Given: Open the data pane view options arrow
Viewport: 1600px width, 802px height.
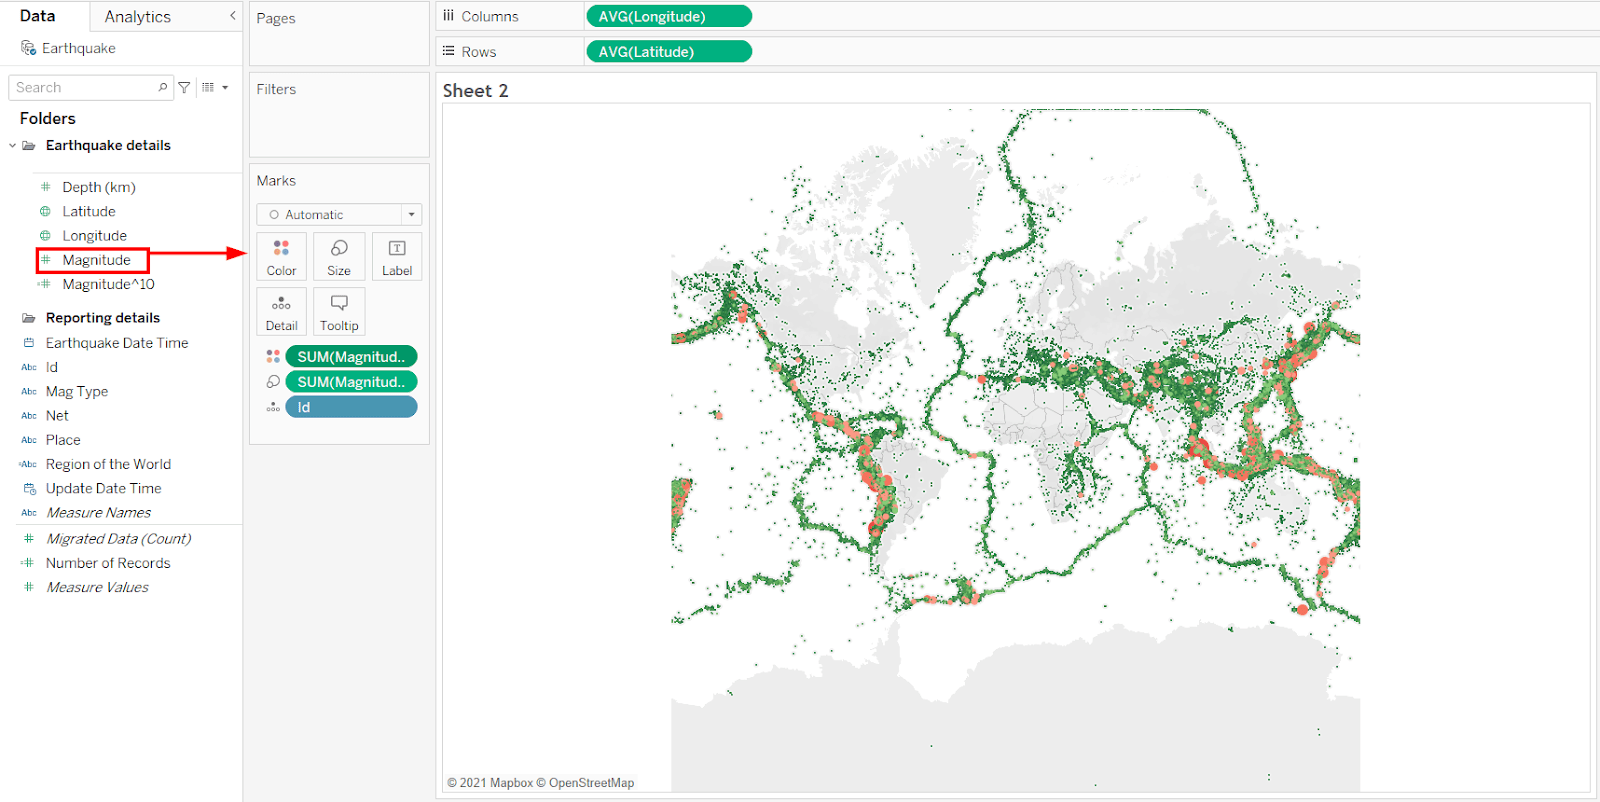Looking at the screenshot, I should 225,87.
